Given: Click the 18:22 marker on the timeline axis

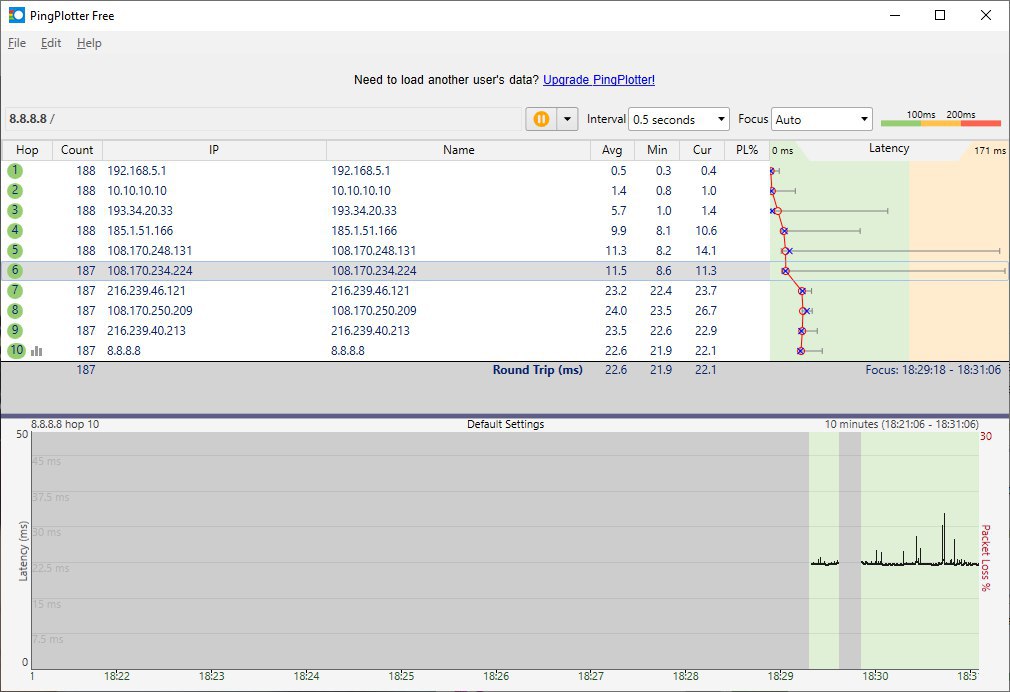Looking at the screenshot, I should 117,676.
